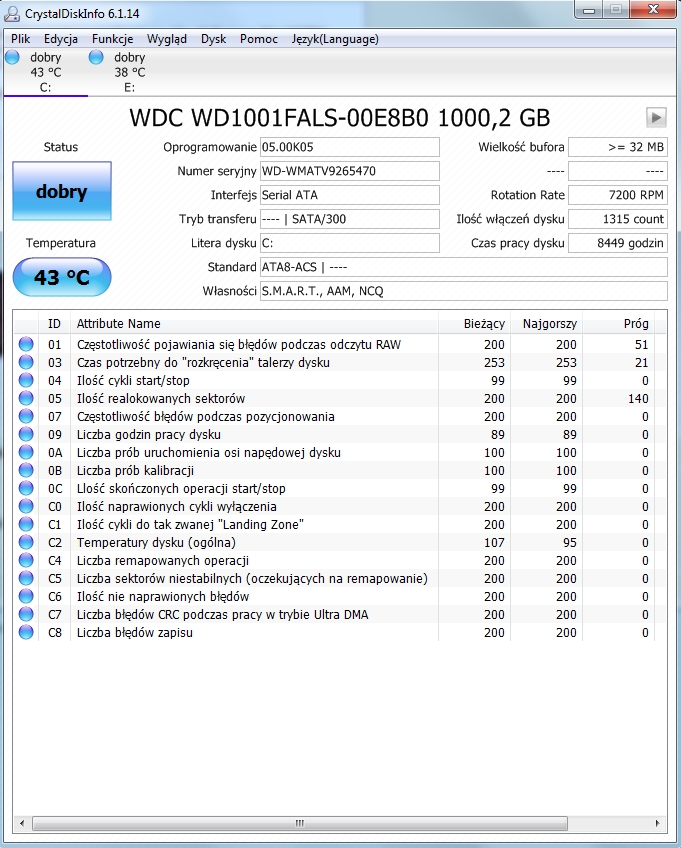Click status orb for attribute C6

[x=26, y=596]
